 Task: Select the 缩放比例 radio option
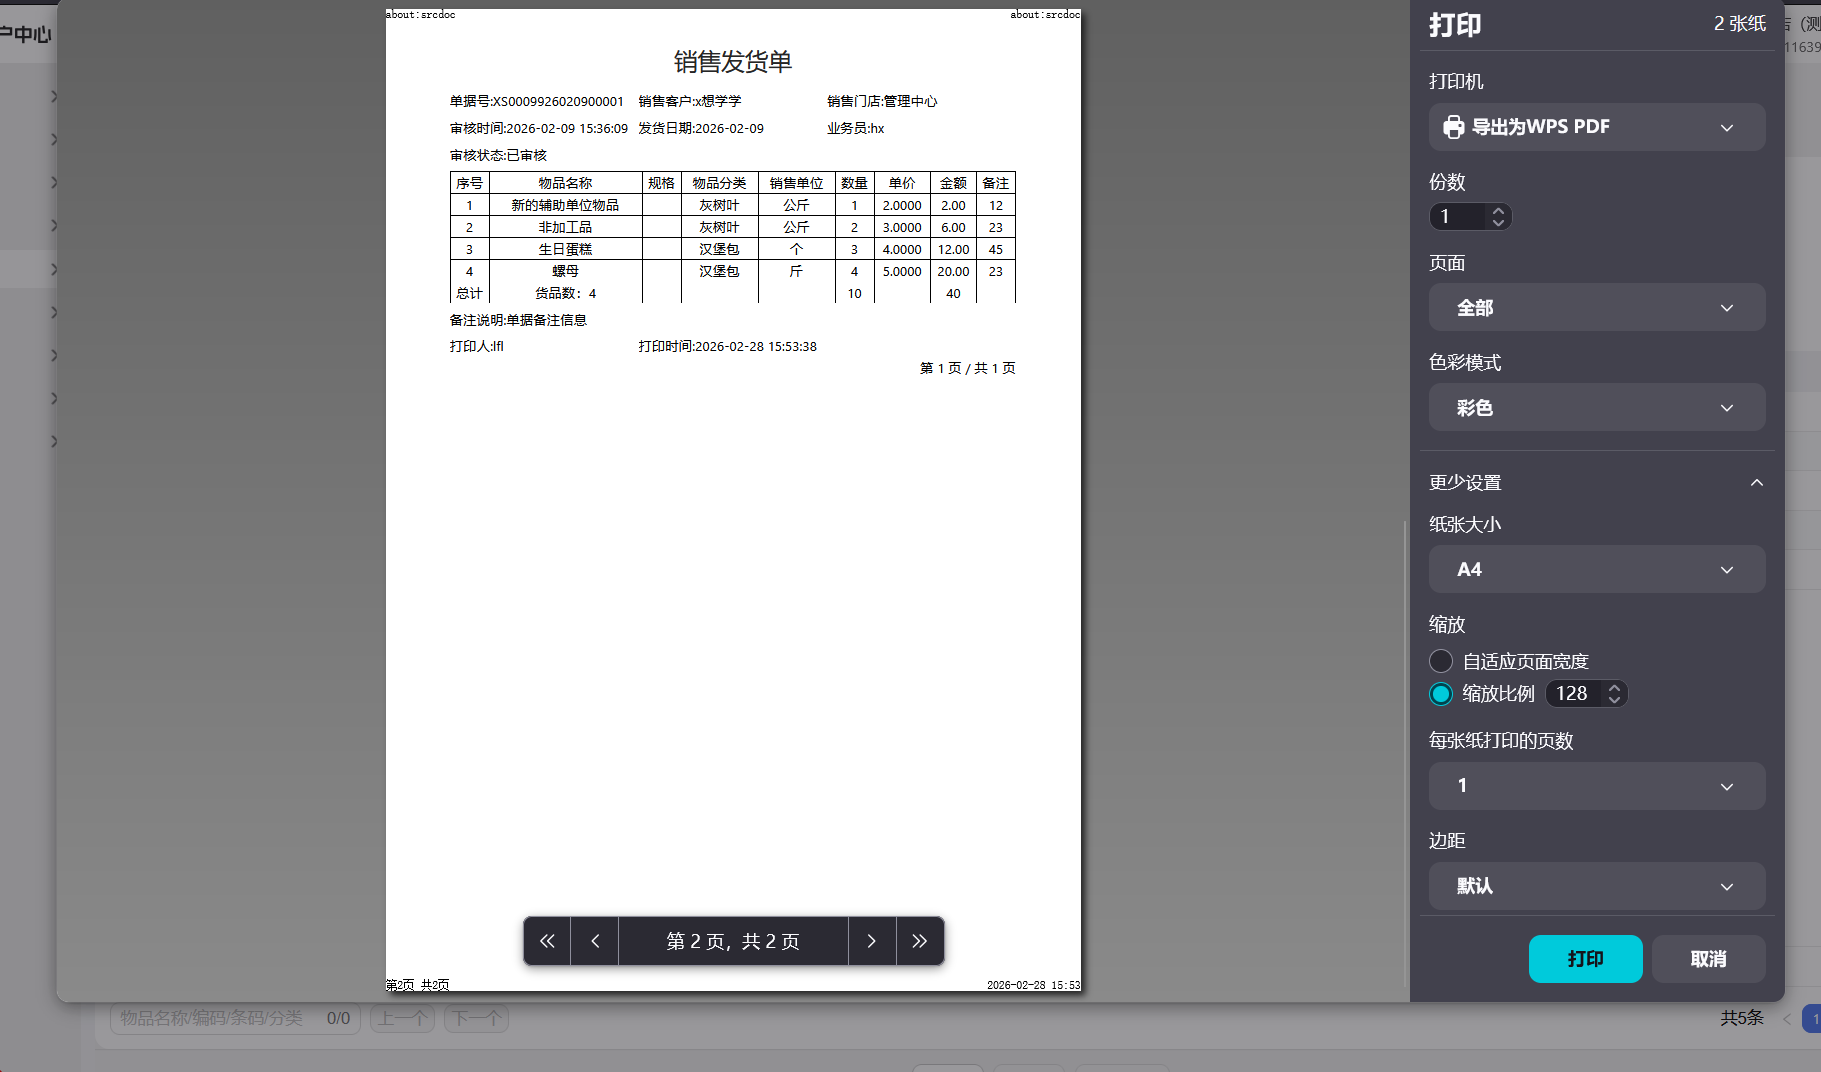click(1441, 693)
